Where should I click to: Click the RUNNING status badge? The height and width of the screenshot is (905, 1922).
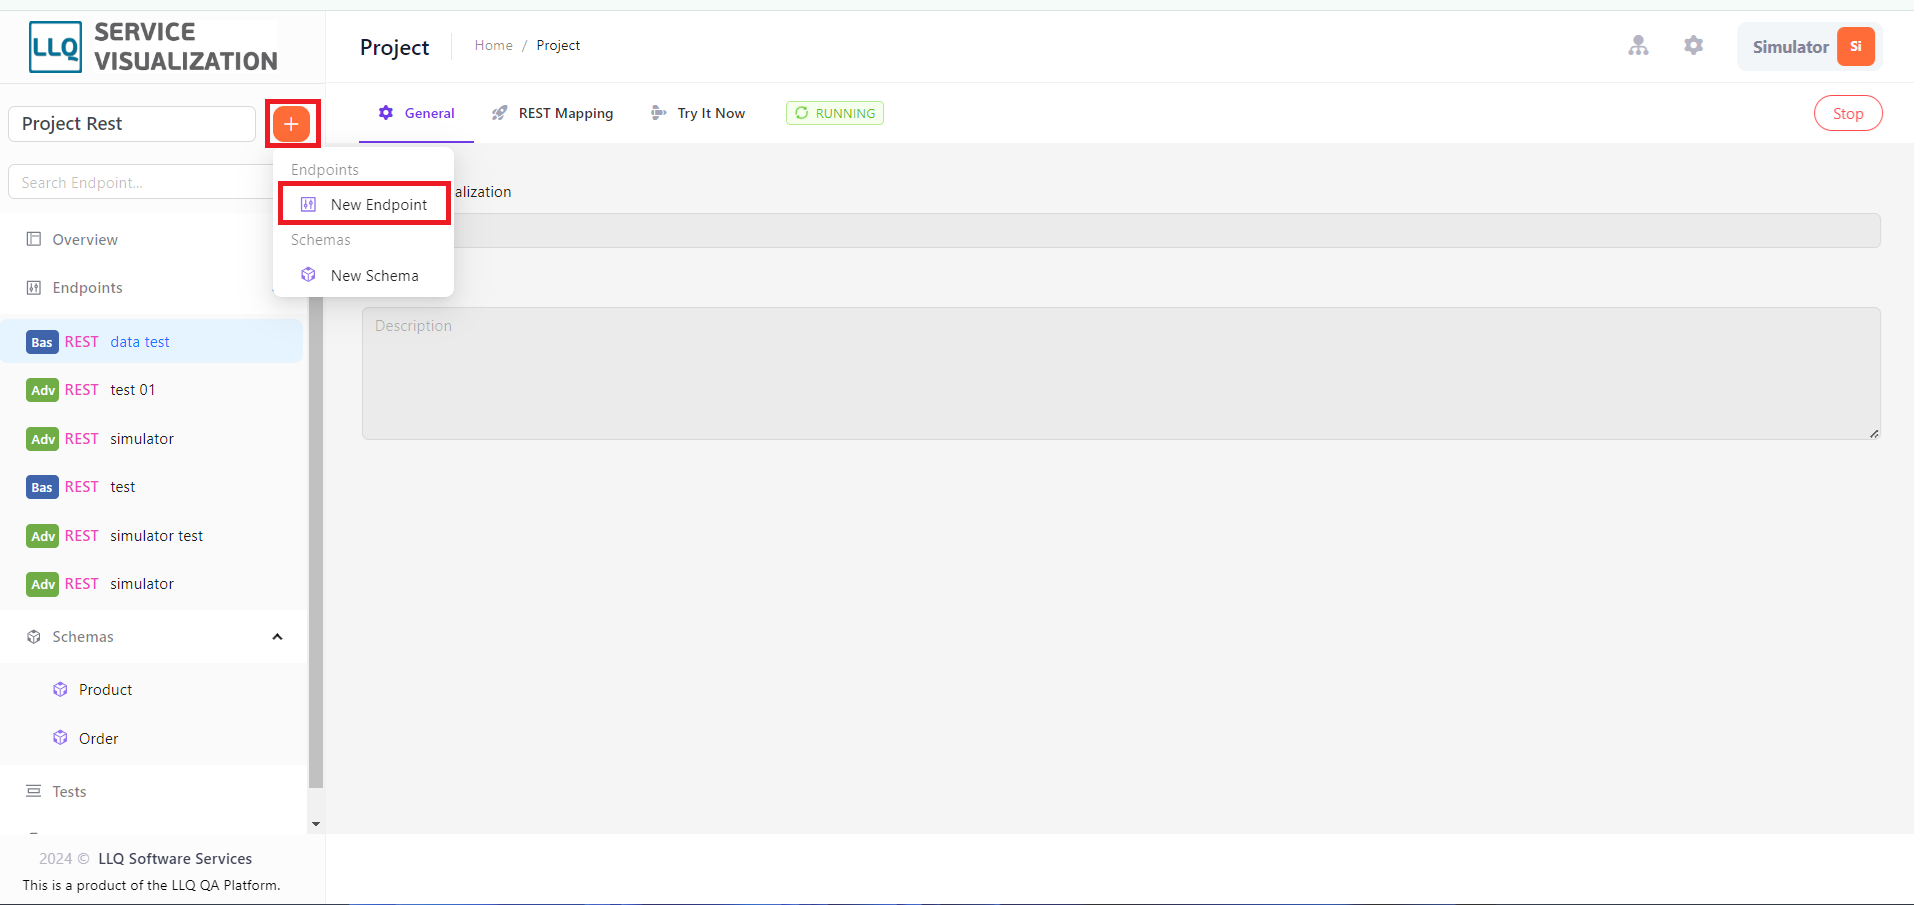click(x=835, y=113)
